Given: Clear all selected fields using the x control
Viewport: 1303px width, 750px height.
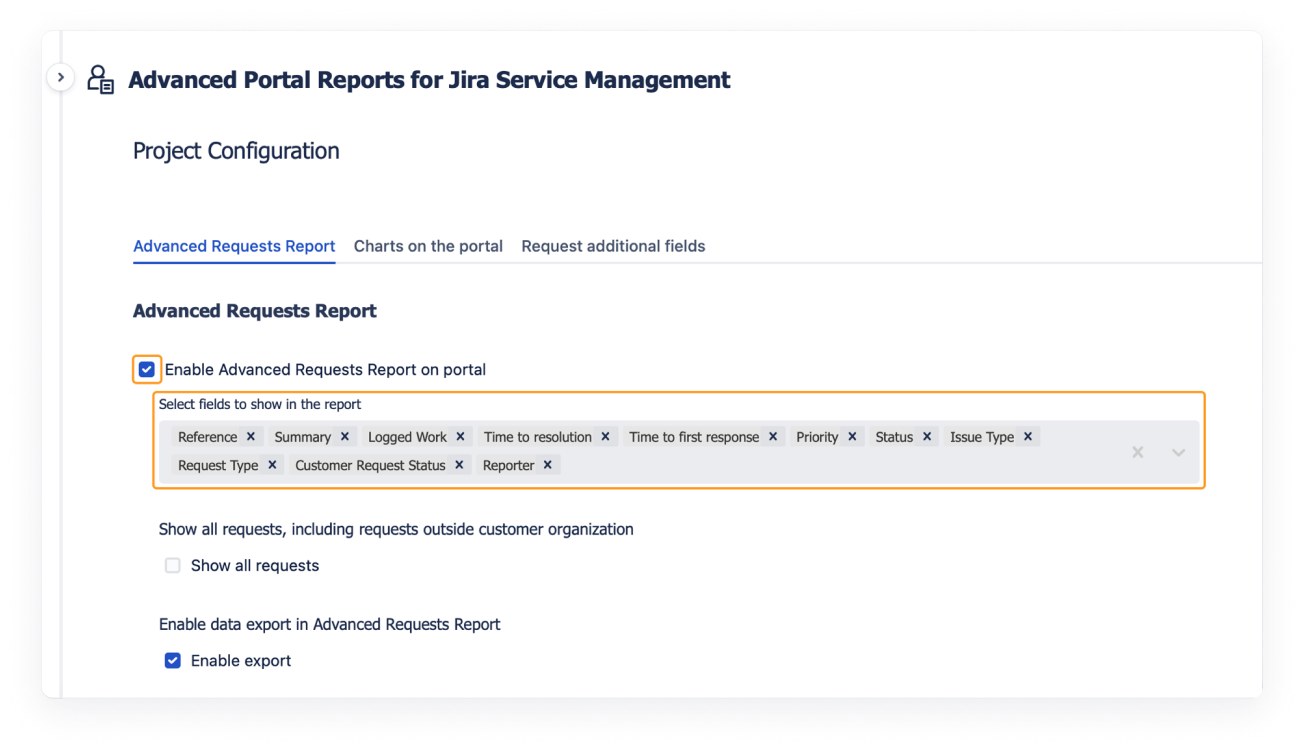Looking at the screenshot, I should pyautogui.click(x=1137, y=452).
